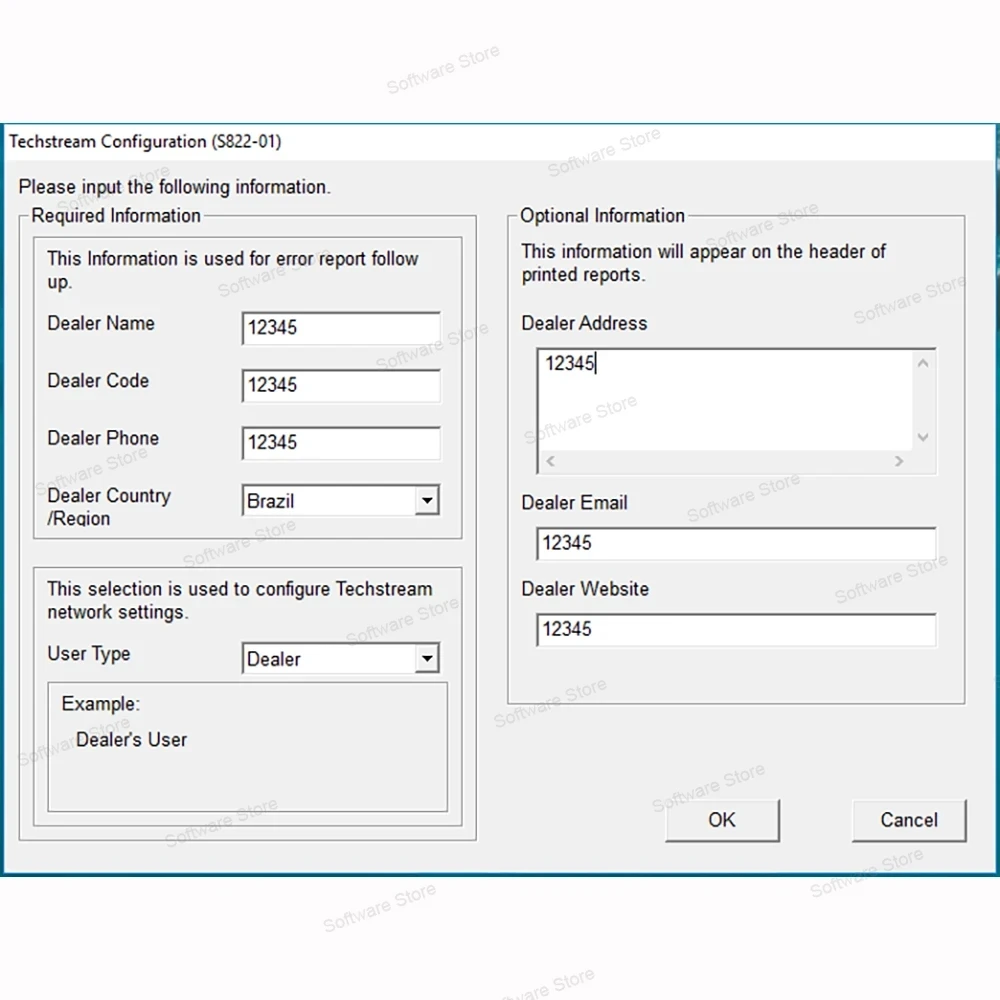Screen dimensions: 1000x1000
Task: Click the Cancel button
Action: [909, 820]
